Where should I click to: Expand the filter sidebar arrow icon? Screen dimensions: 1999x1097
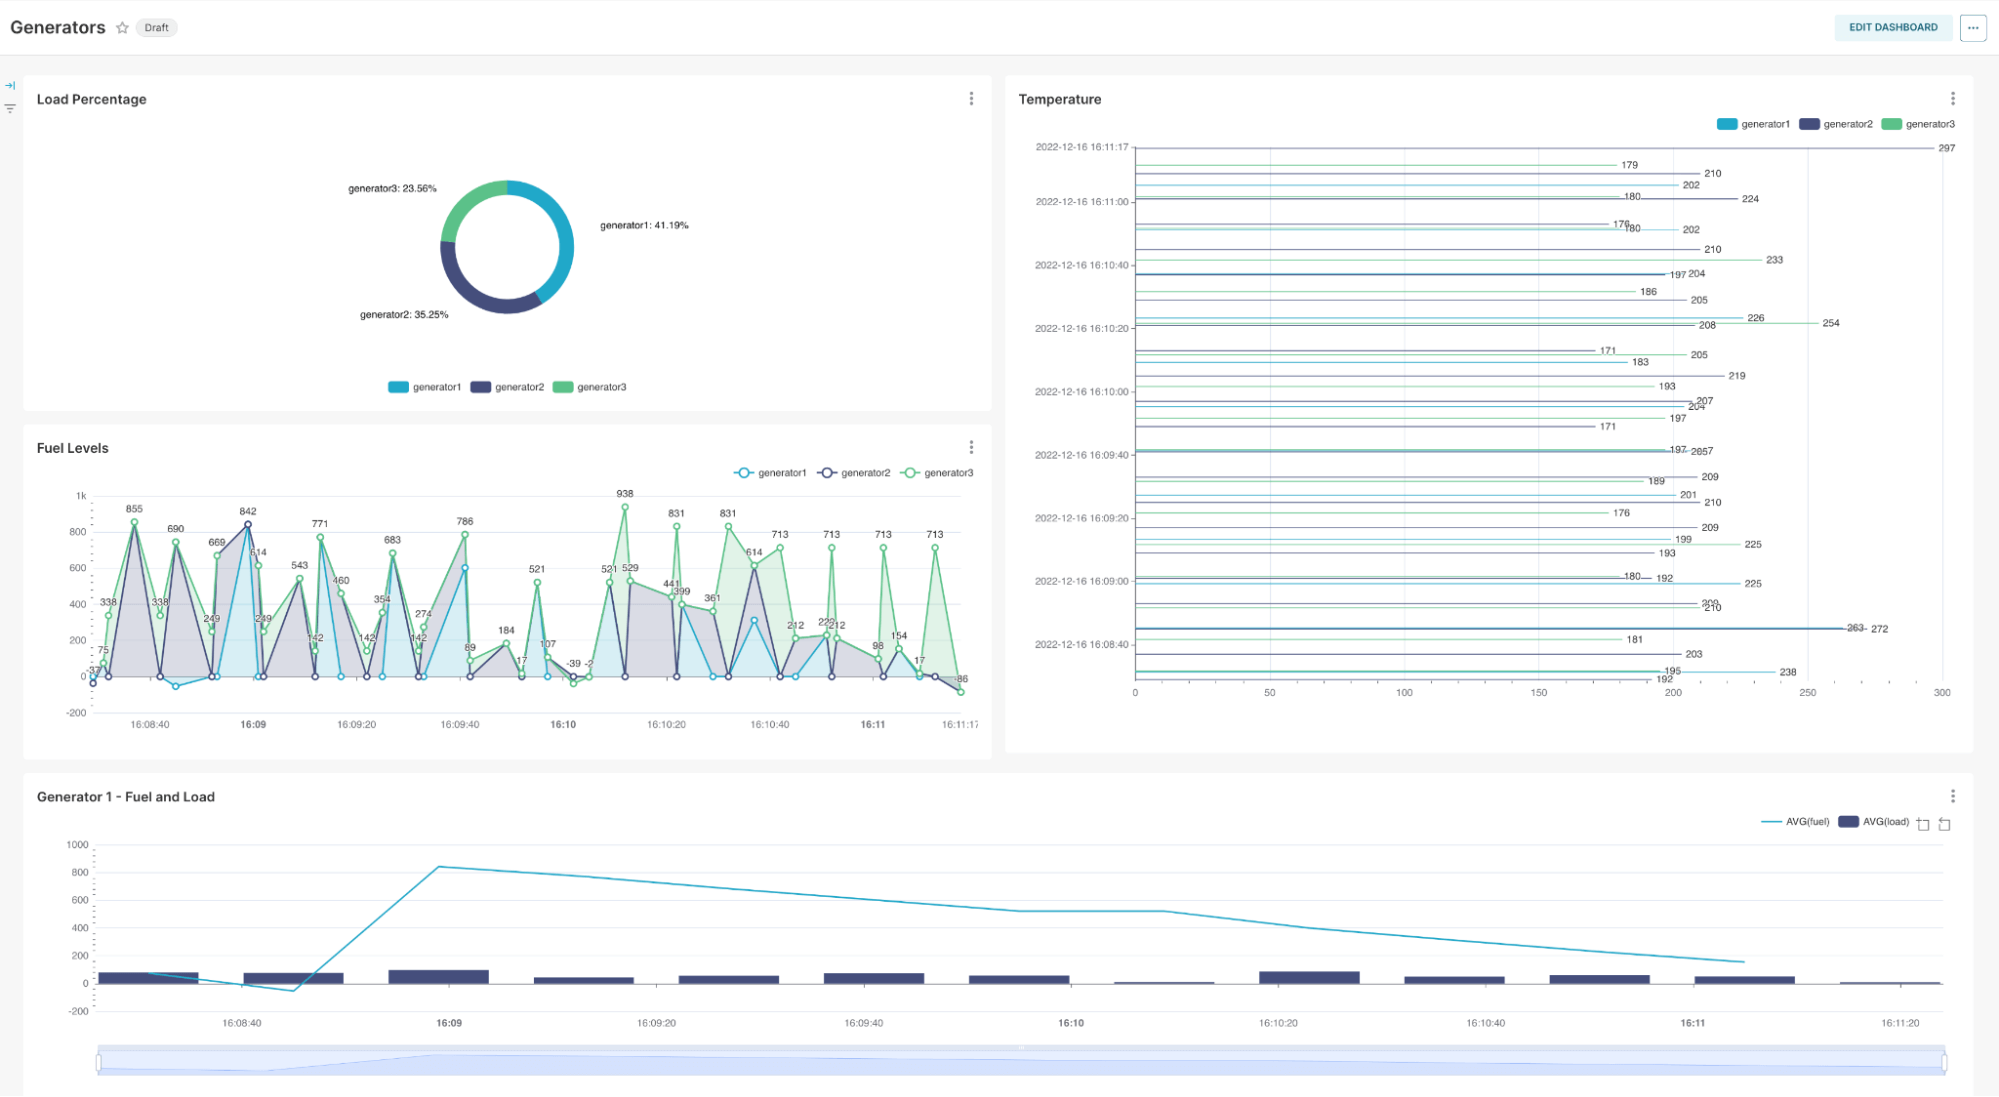[10, 86]
